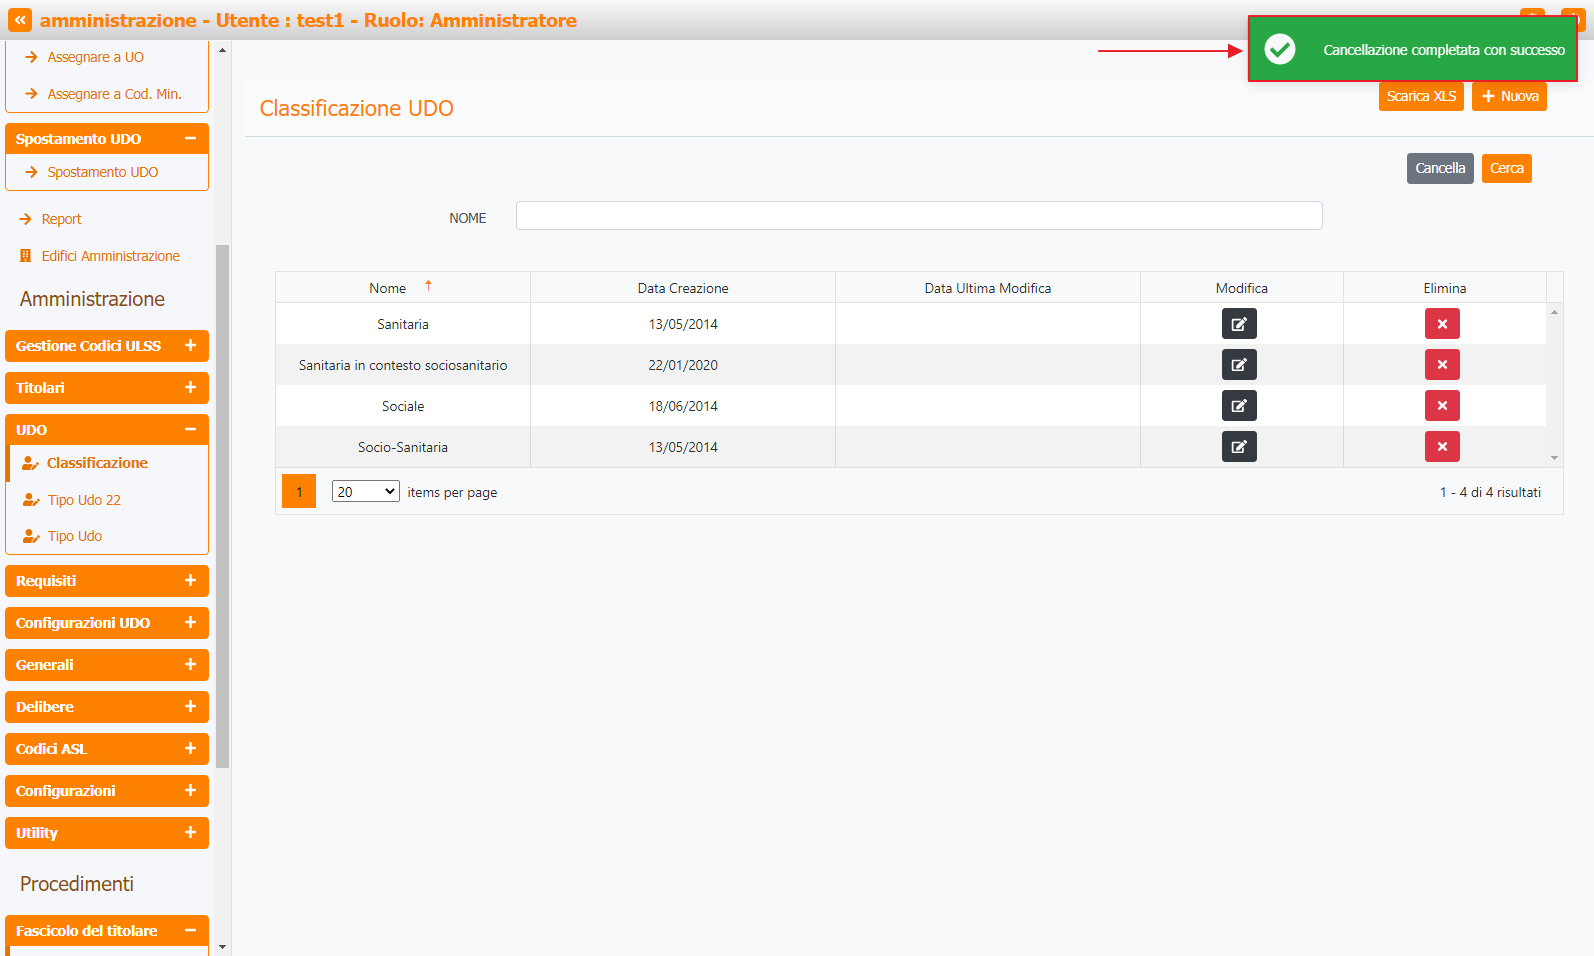Viewport: 1594px width, 956px height.
Task: Edit the Sociale row entry
Action: [1238, 406]
